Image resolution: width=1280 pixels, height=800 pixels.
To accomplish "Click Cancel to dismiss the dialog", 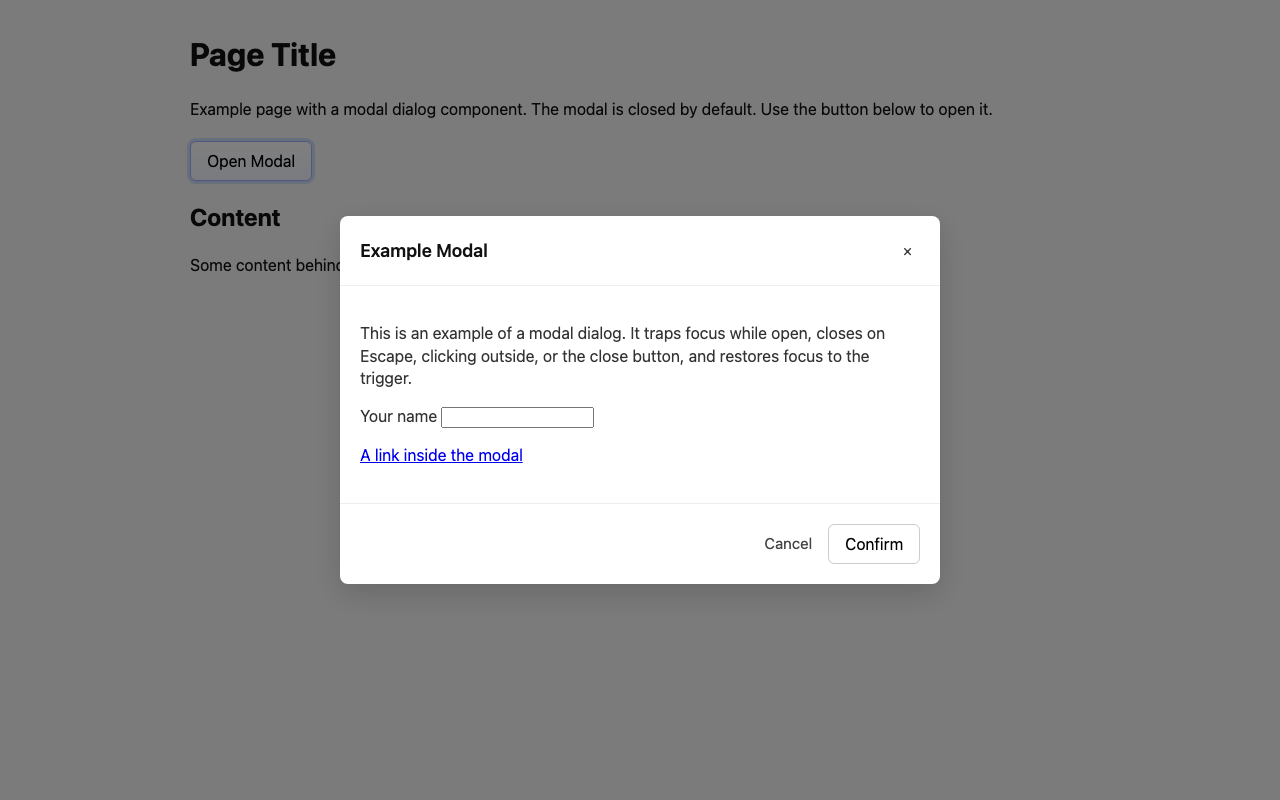I will pyautogui.click(x=788, y=543).
